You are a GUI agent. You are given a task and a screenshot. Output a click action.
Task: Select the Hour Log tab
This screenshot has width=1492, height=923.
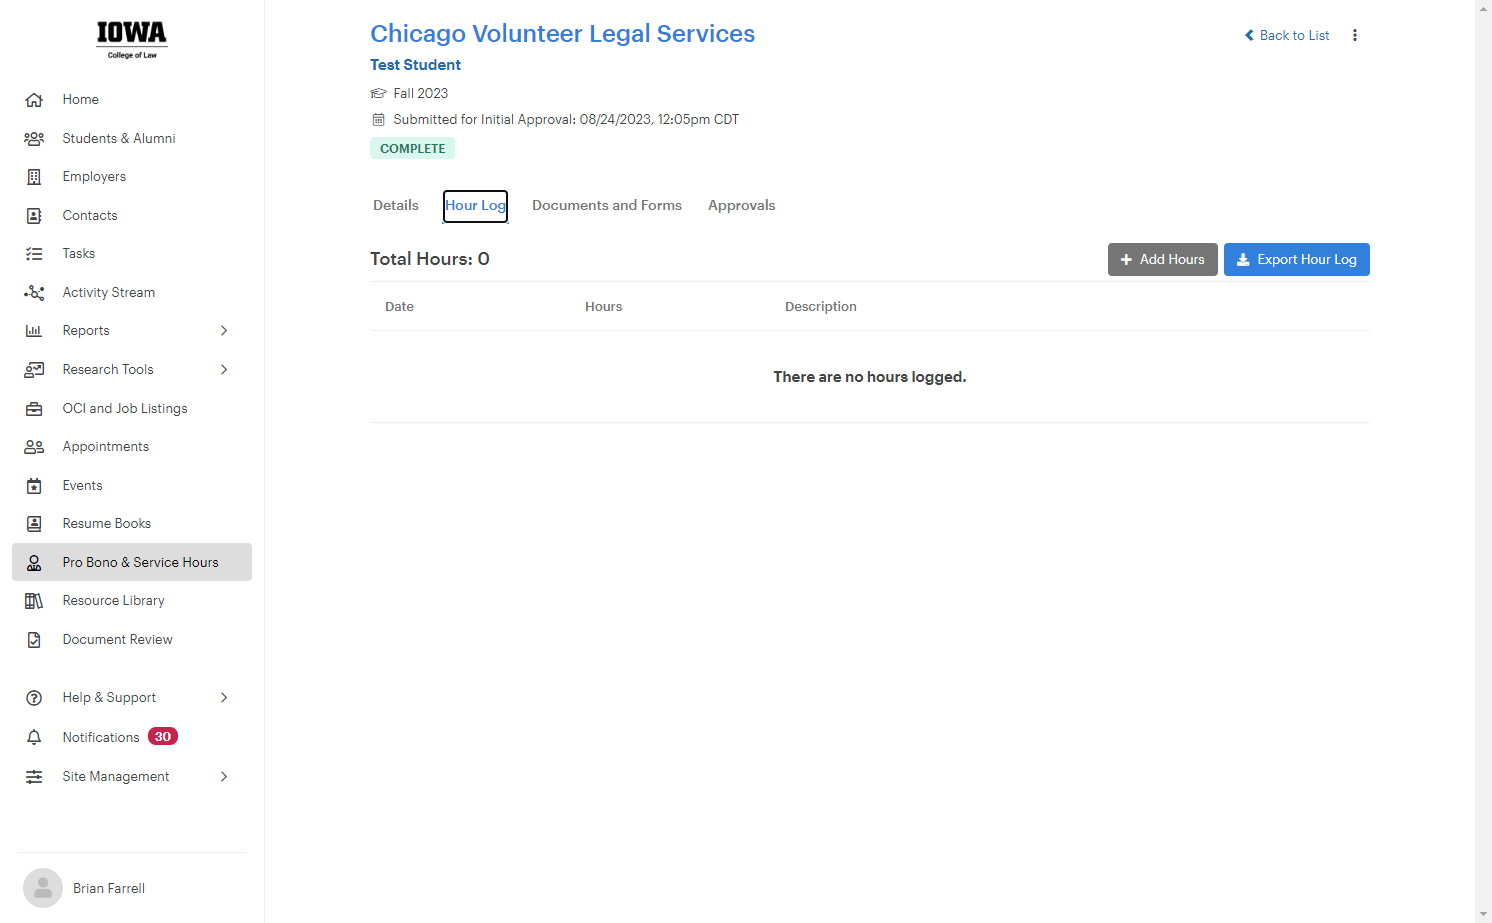click(476, 206)
